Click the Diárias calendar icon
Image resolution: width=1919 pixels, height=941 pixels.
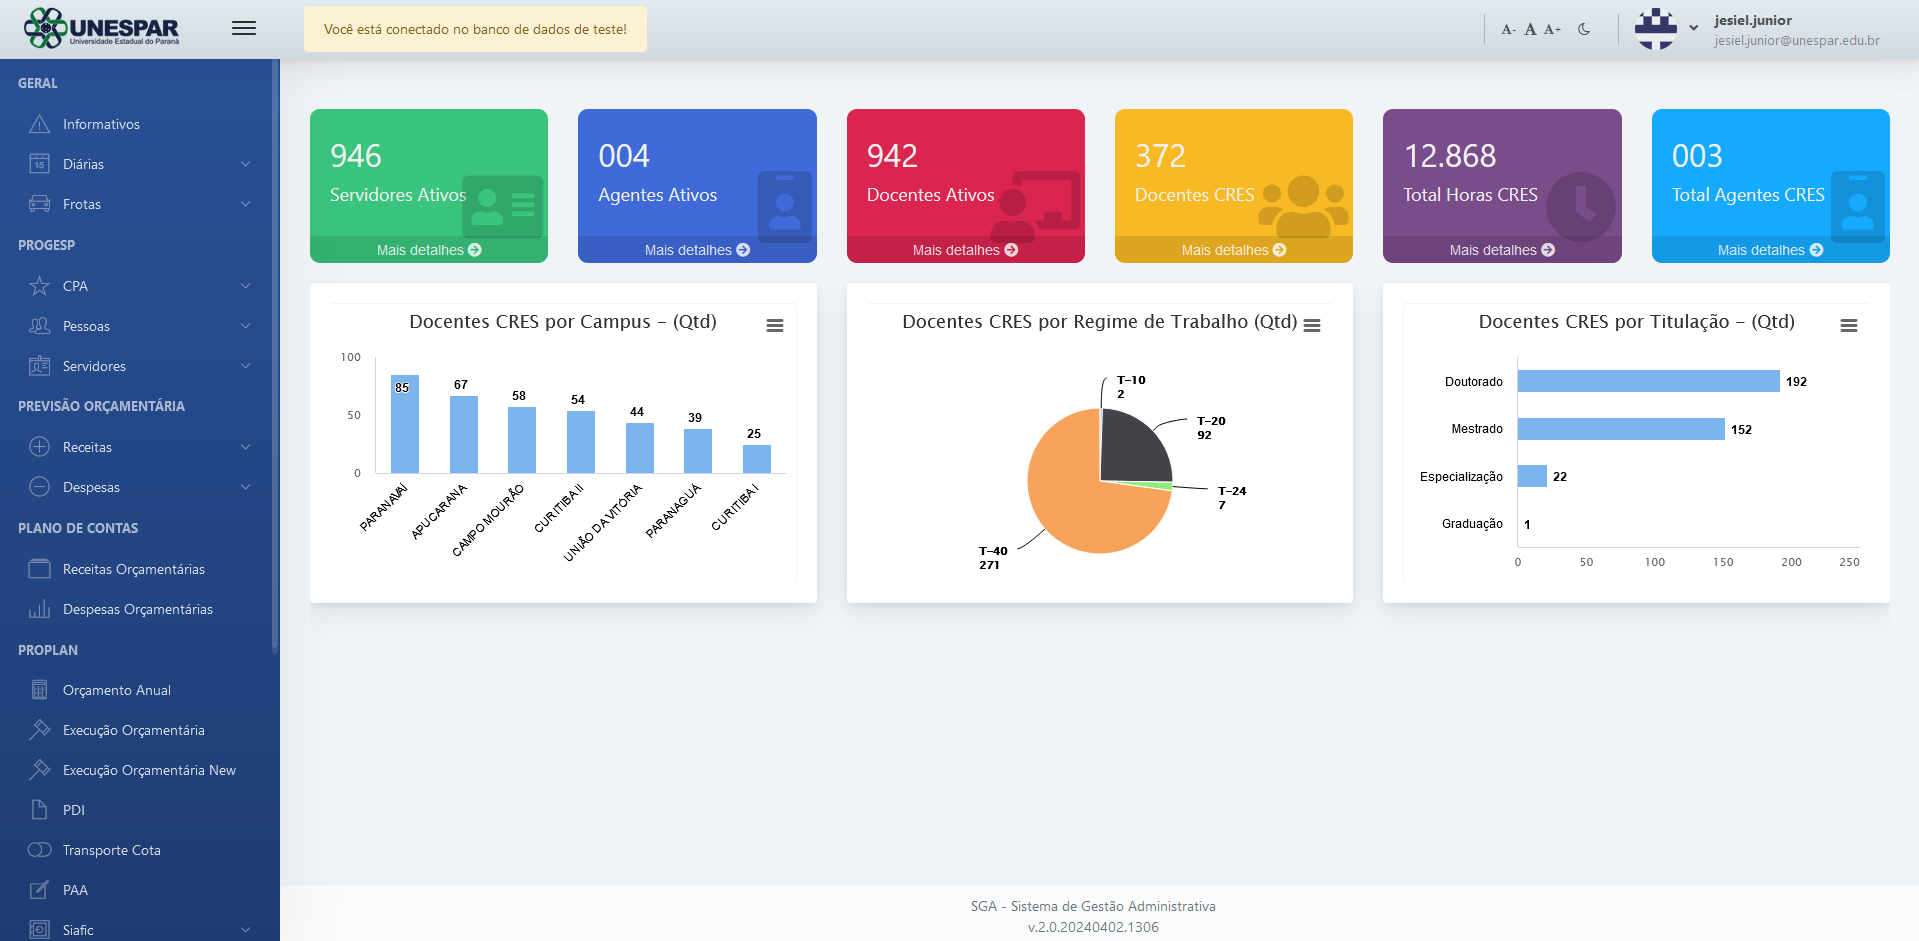(39, 164)
